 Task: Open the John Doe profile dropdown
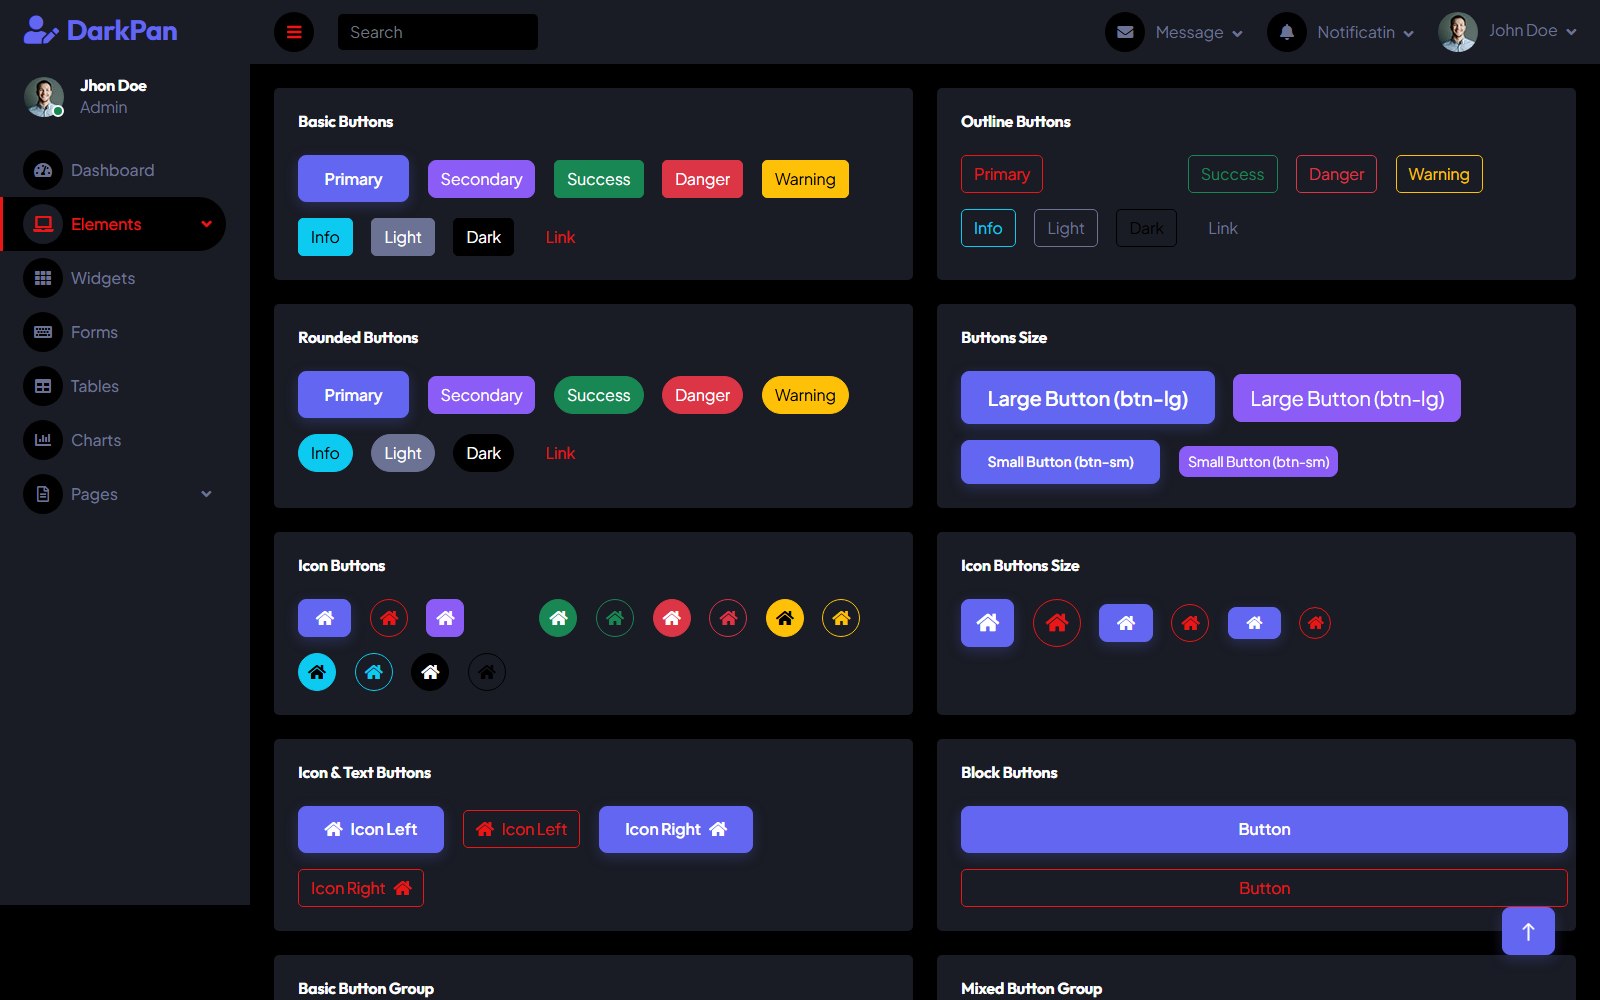click(x=1508, y=32)
